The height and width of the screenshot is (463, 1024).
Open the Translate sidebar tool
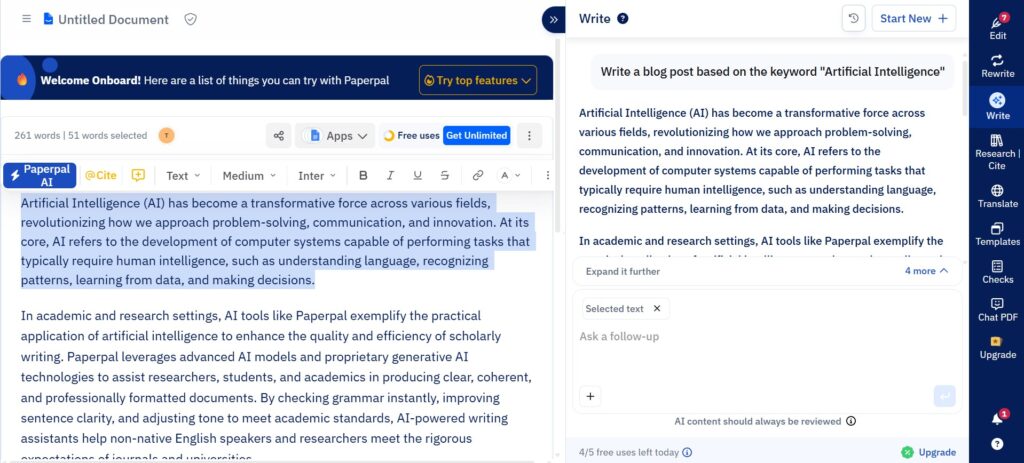(x=997, y=196)
